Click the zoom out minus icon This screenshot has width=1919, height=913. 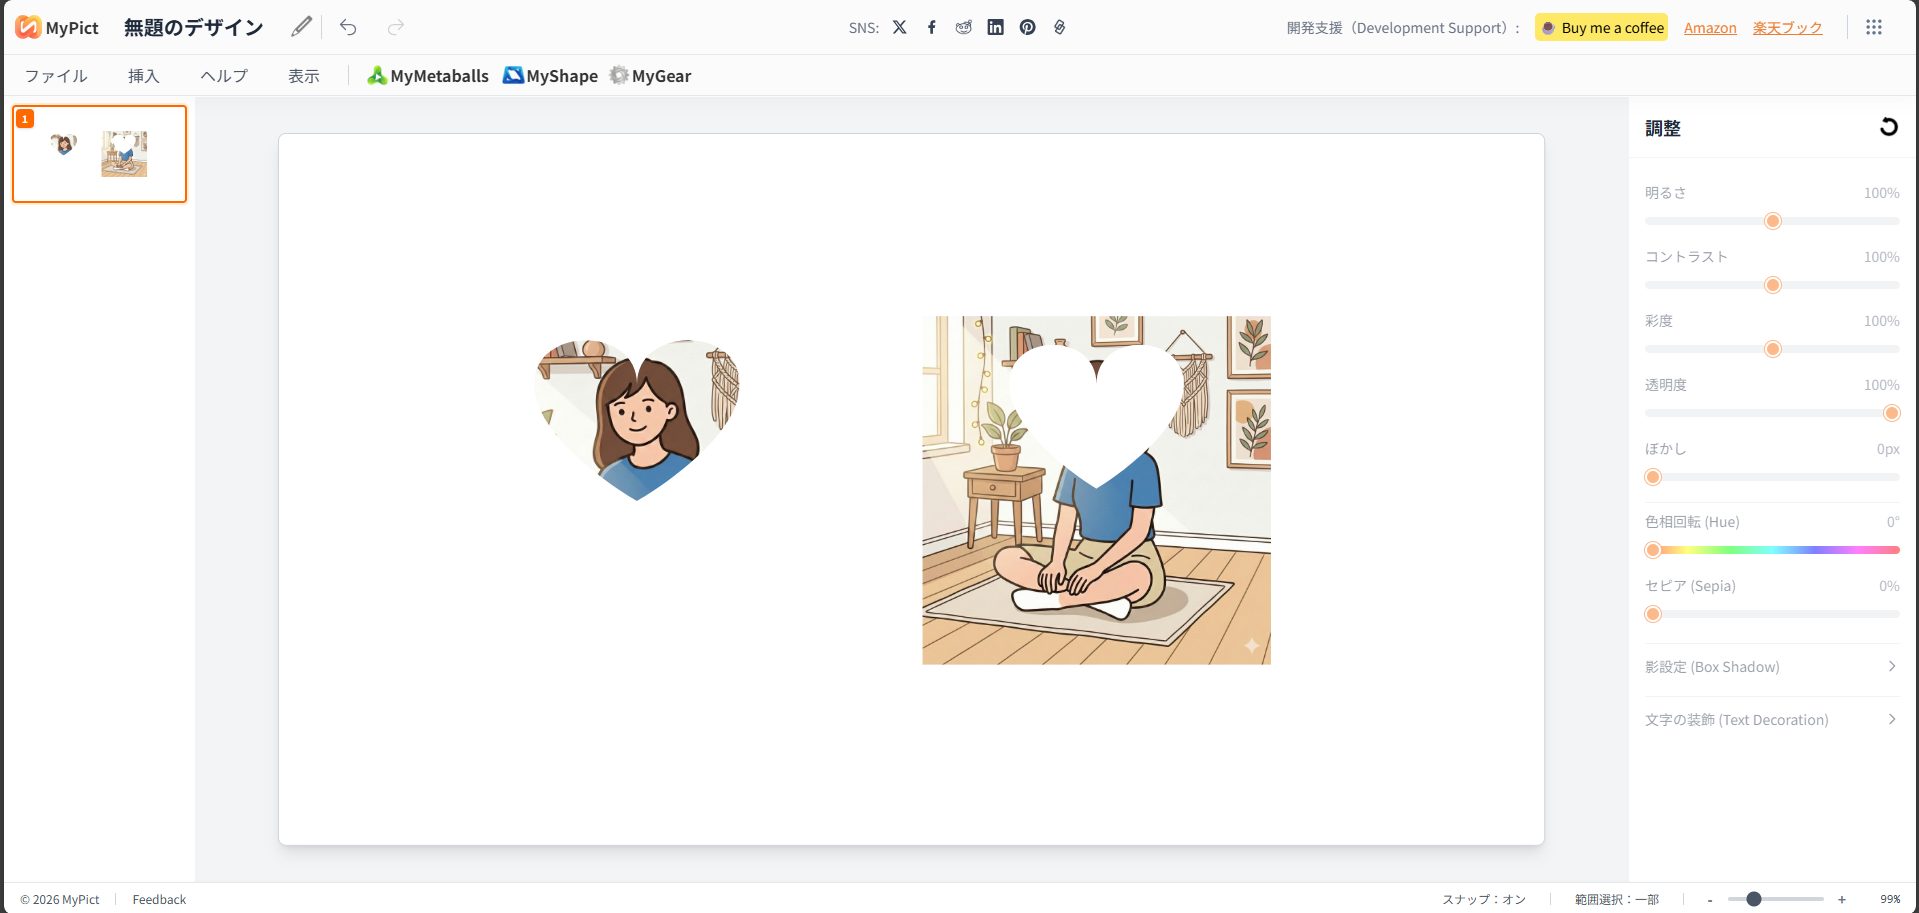pyautogui.click(x=1710, y=900)
